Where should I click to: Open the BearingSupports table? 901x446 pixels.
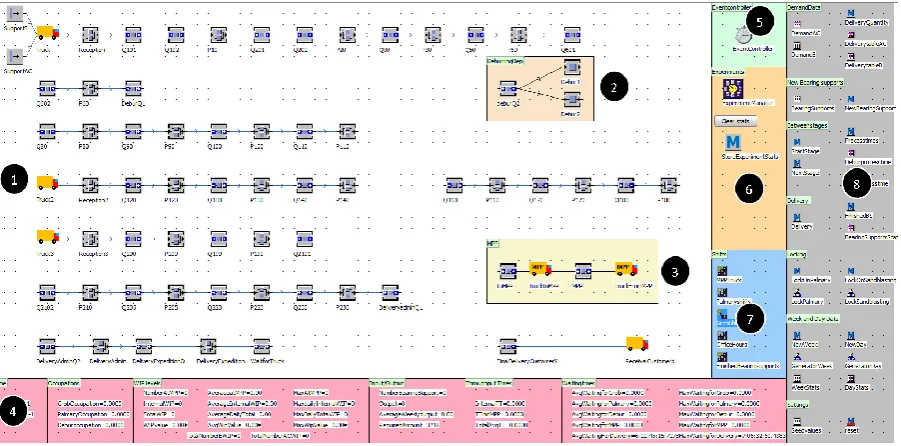pos(797,99)
